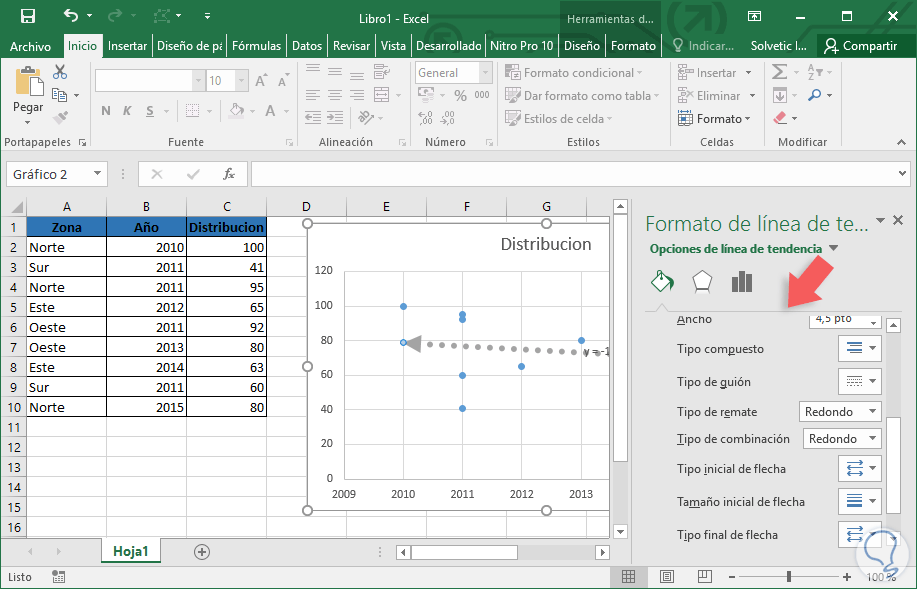Open the Tipo inicial de flecha dropdown
Viewport: 917px width, 589px height.
[859, 468]
